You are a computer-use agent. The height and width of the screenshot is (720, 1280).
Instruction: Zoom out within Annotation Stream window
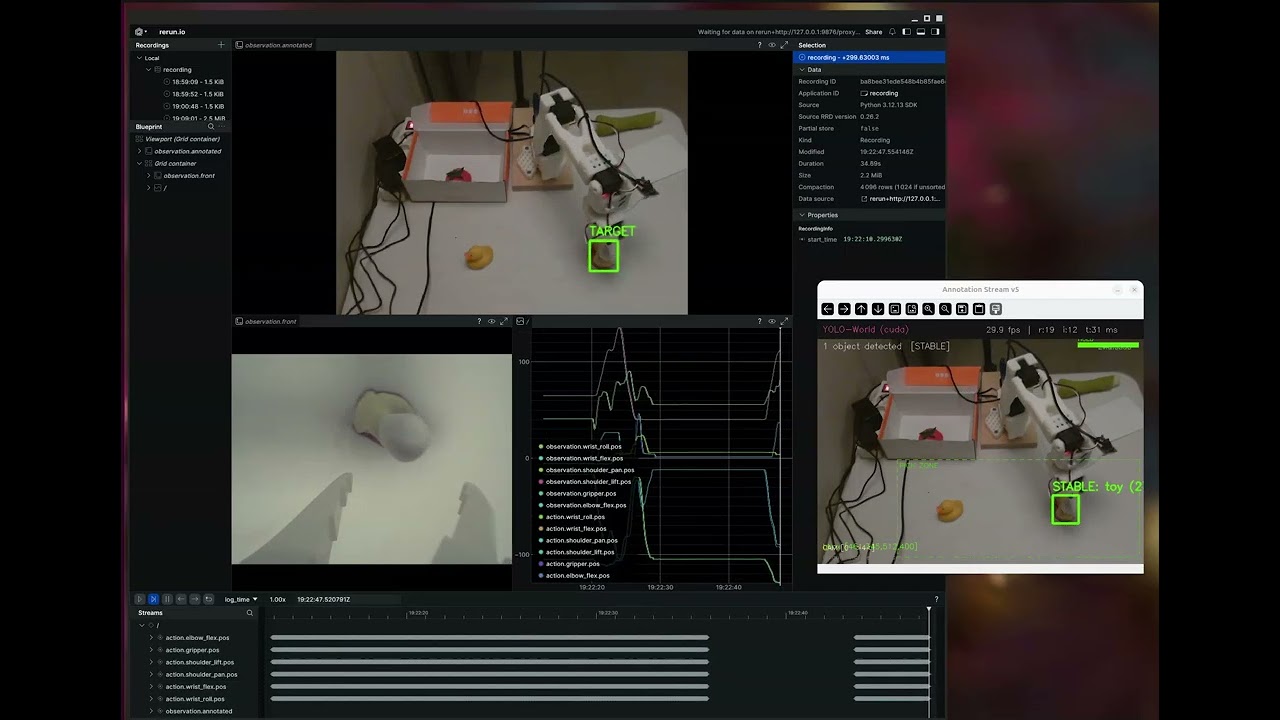945,309
